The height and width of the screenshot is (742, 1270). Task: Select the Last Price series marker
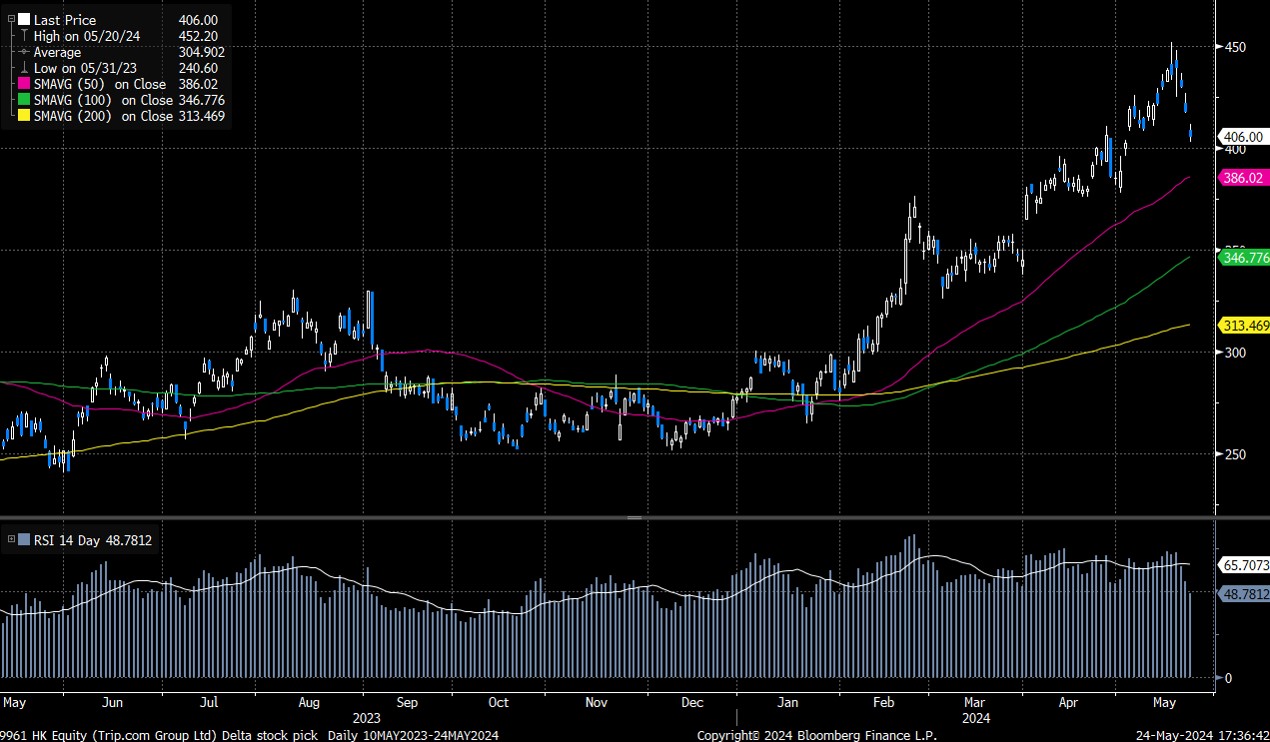[x=24, y=19]
